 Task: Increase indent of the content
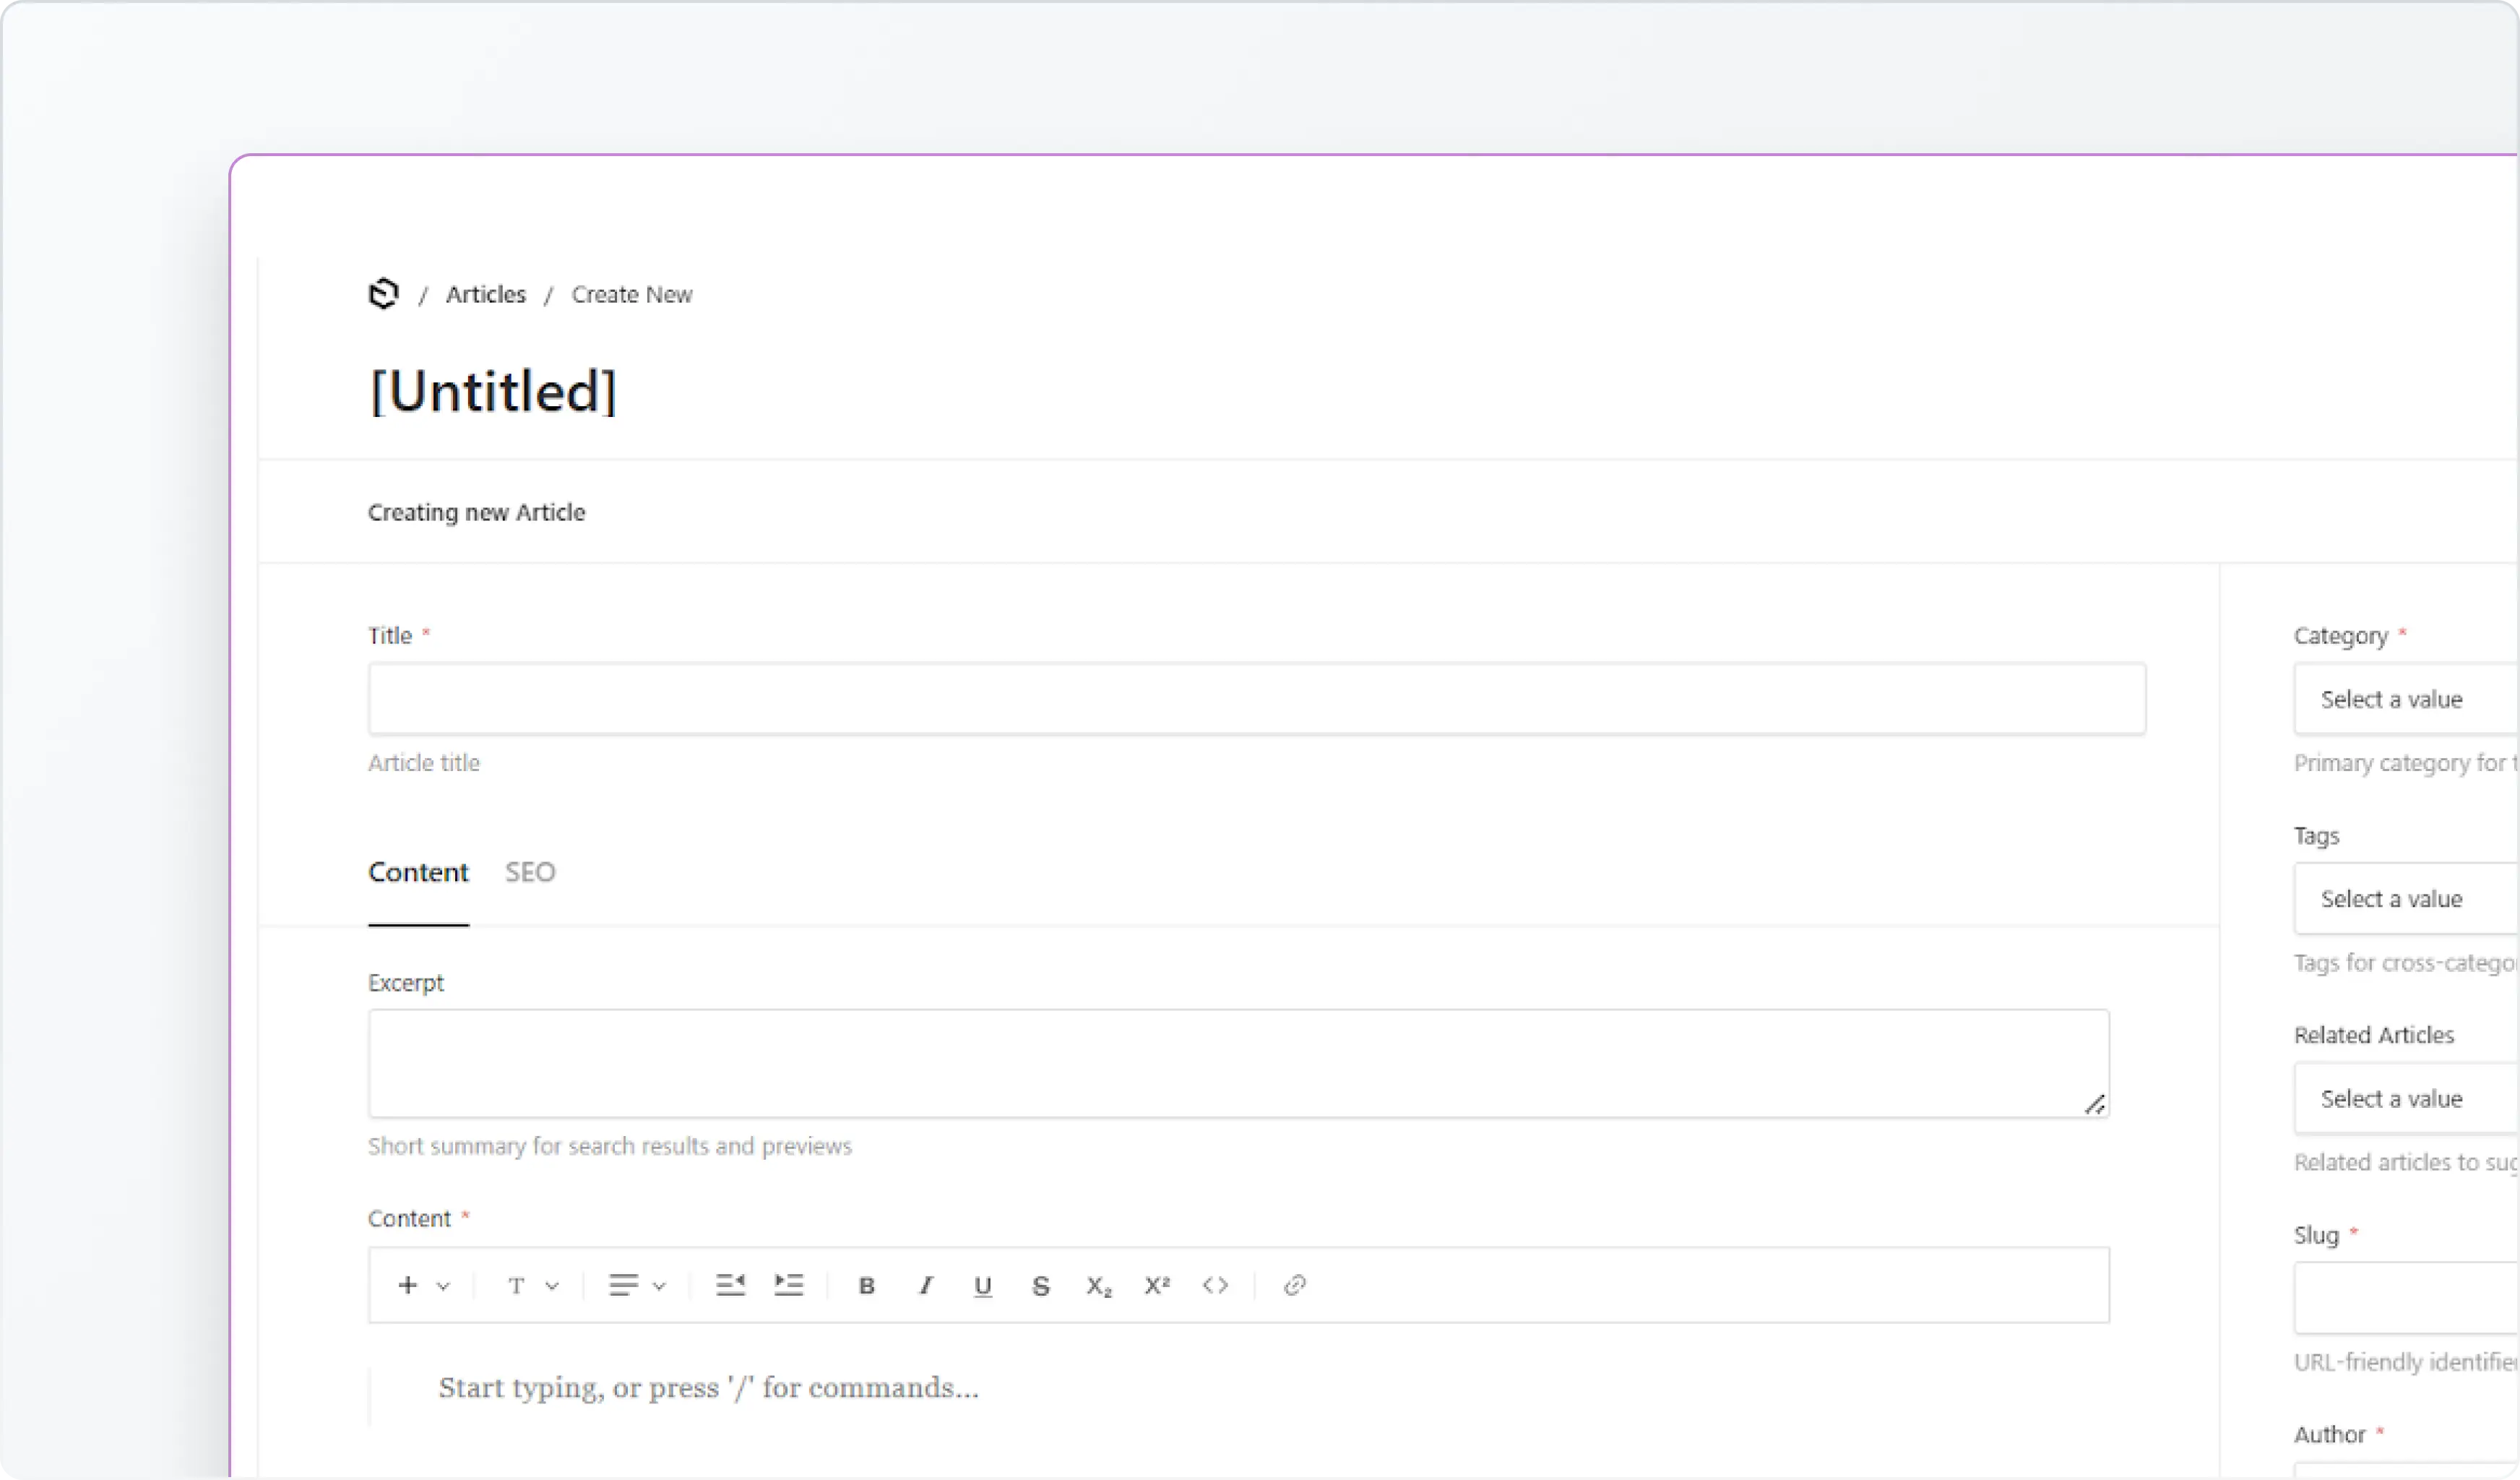[788, 1285]
